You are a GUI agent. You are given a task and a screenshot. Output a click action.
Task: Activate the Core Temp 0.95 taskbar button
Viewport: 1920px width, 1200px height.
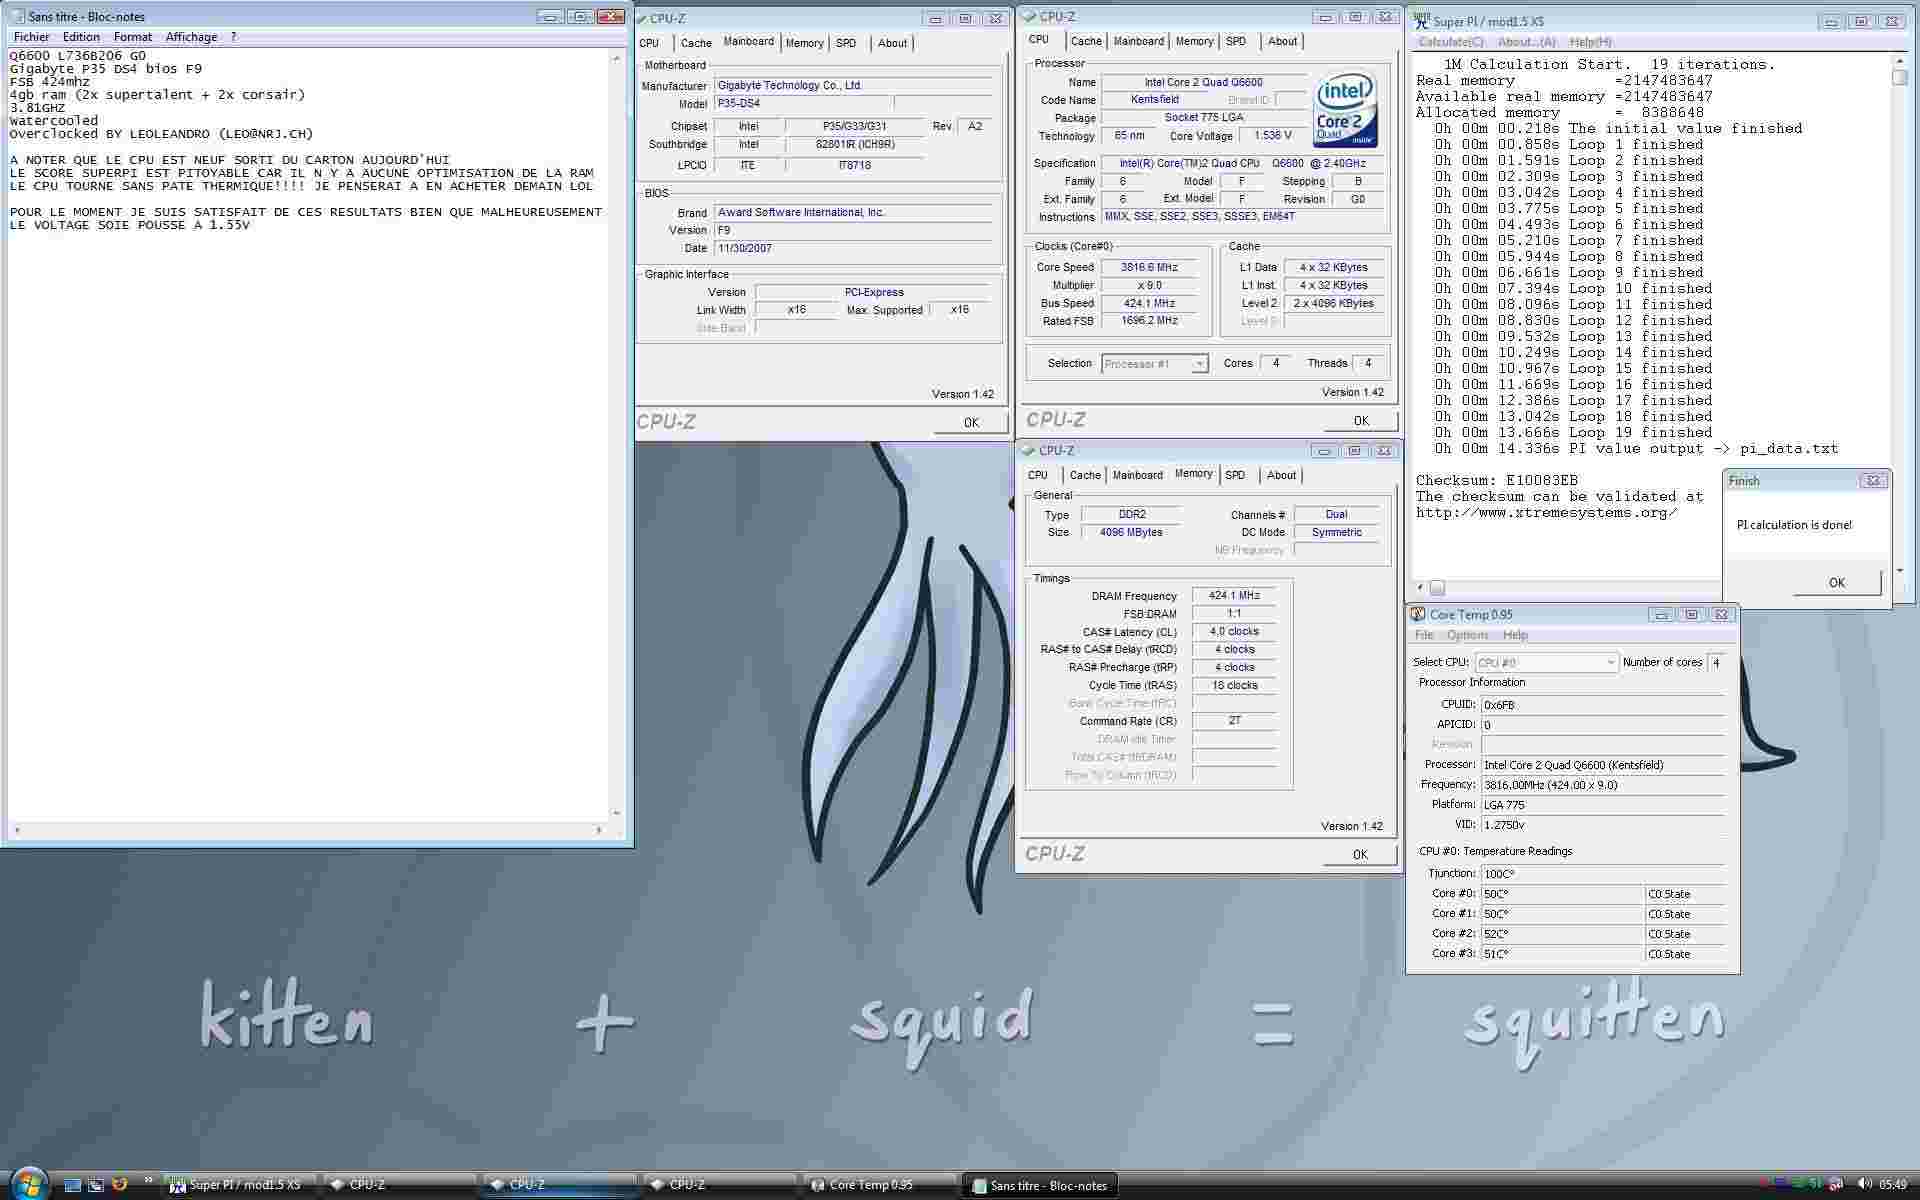pyautogui.click(x=880, y=1185)
